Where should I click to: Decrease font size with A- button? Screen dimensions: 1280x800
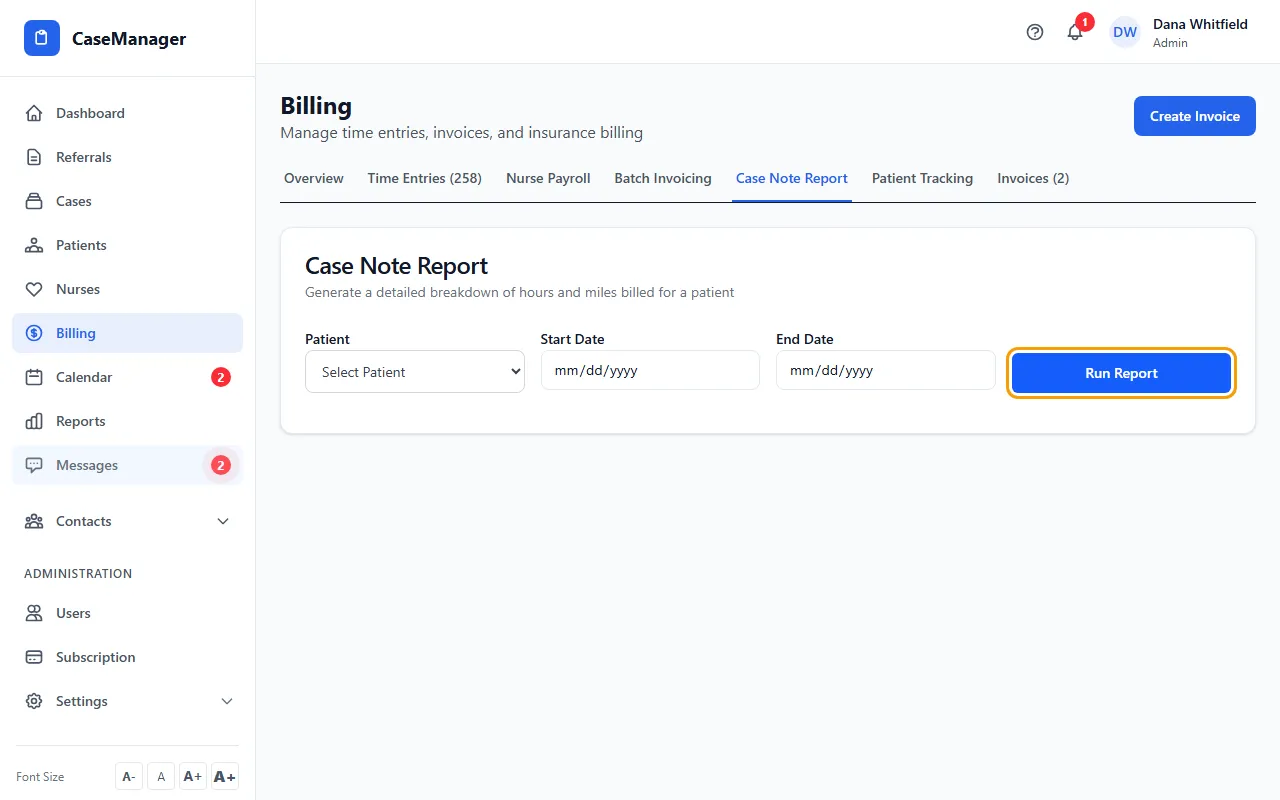click(x=129, y=776)
